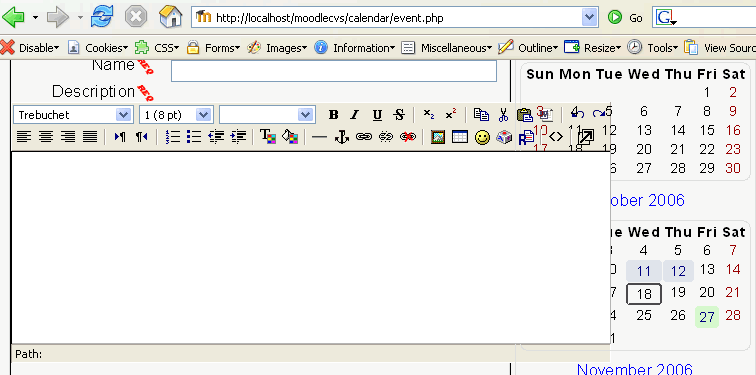
Task: Open the browser address bar history dropdown
Action: pyautogui.click(x=590, y=18)
